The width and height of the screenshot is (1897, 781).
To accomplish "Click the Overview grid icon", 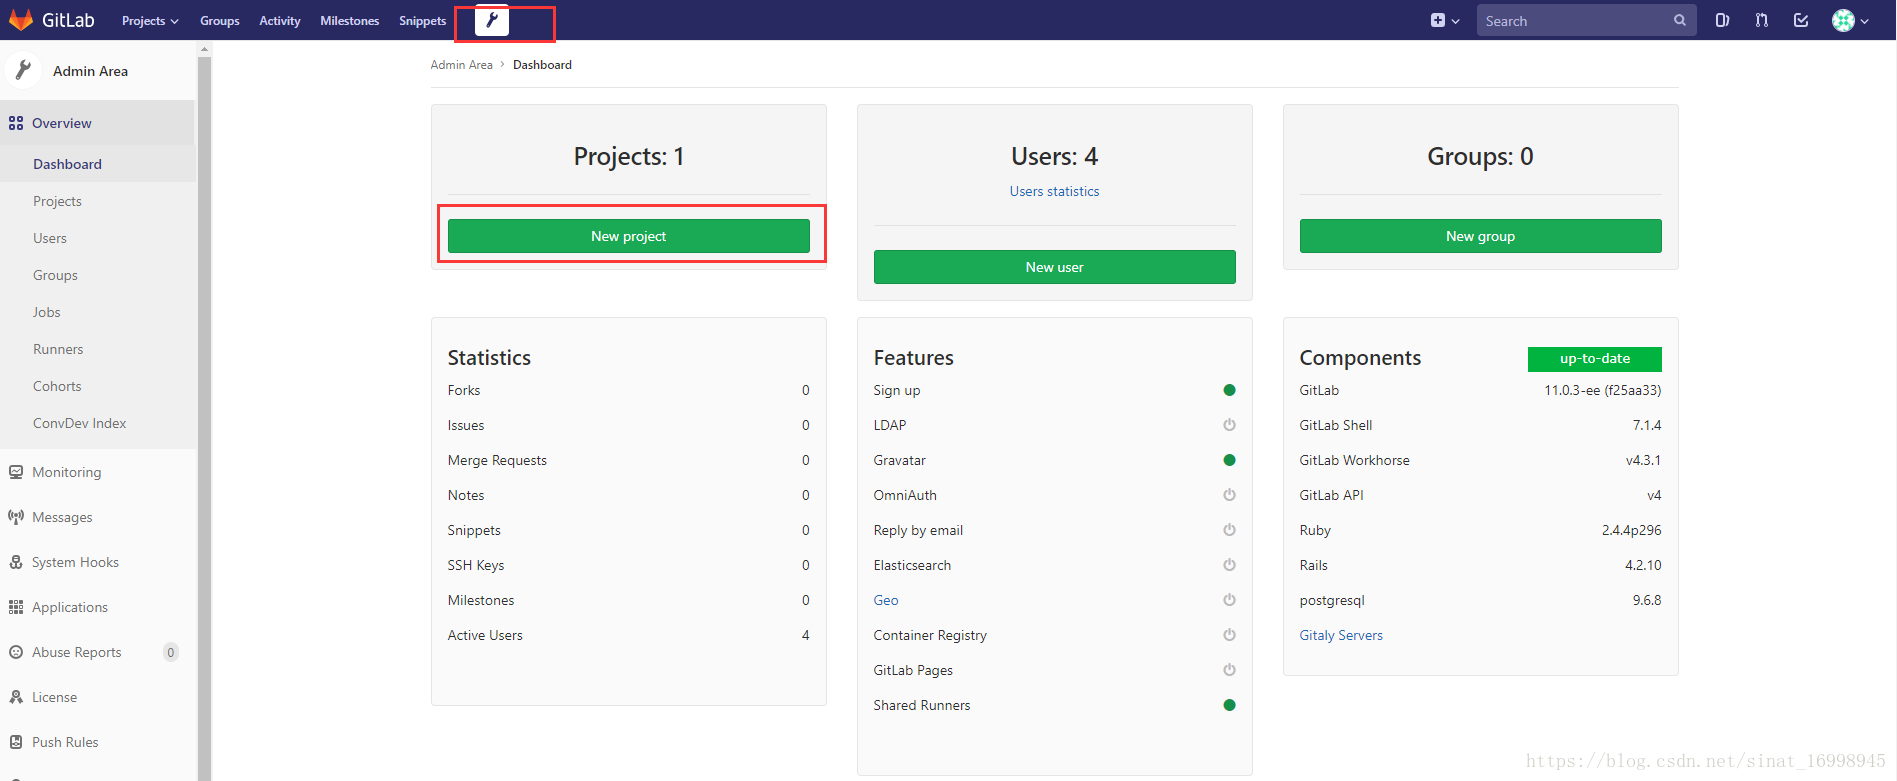I will pos(16,123).
